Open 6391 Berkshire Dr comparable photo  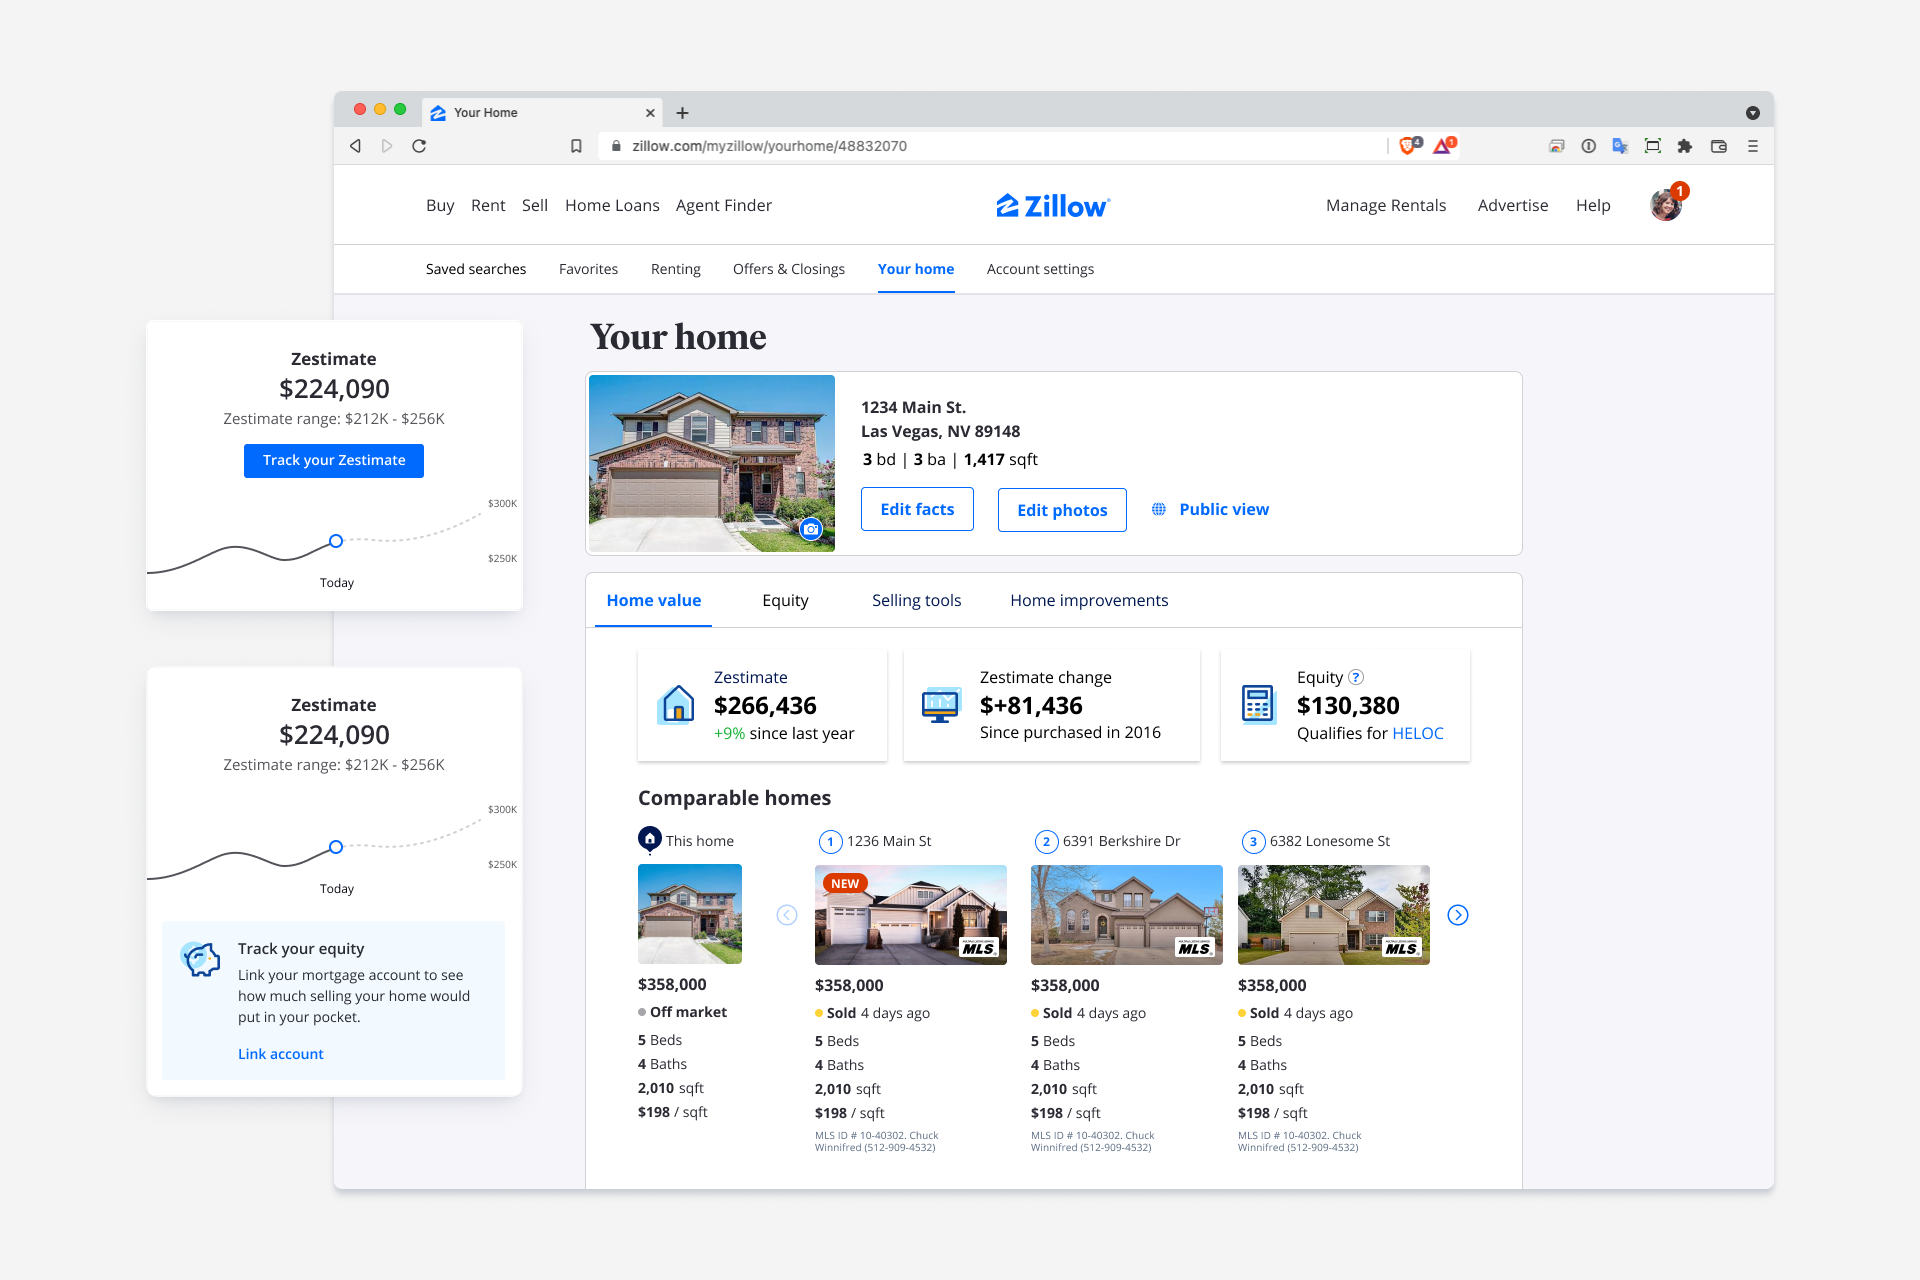(x=1127, y=915)
